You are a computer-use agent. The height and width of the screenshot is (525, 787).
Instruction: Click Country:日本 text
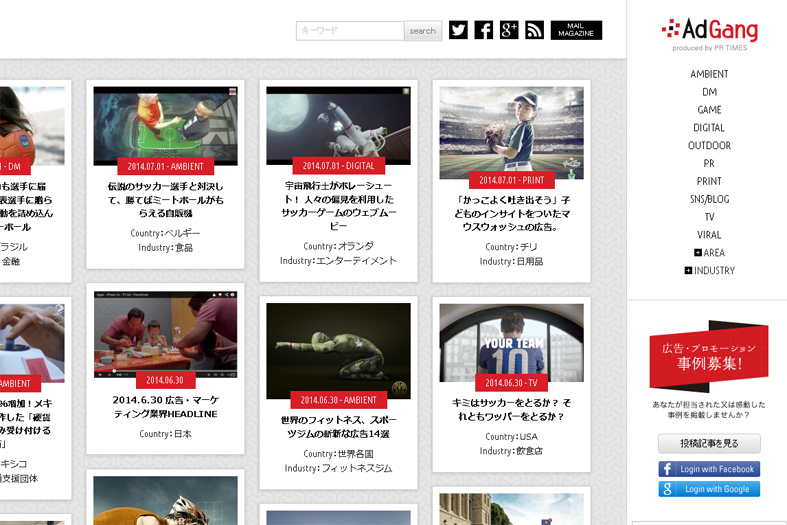(166, 434)
